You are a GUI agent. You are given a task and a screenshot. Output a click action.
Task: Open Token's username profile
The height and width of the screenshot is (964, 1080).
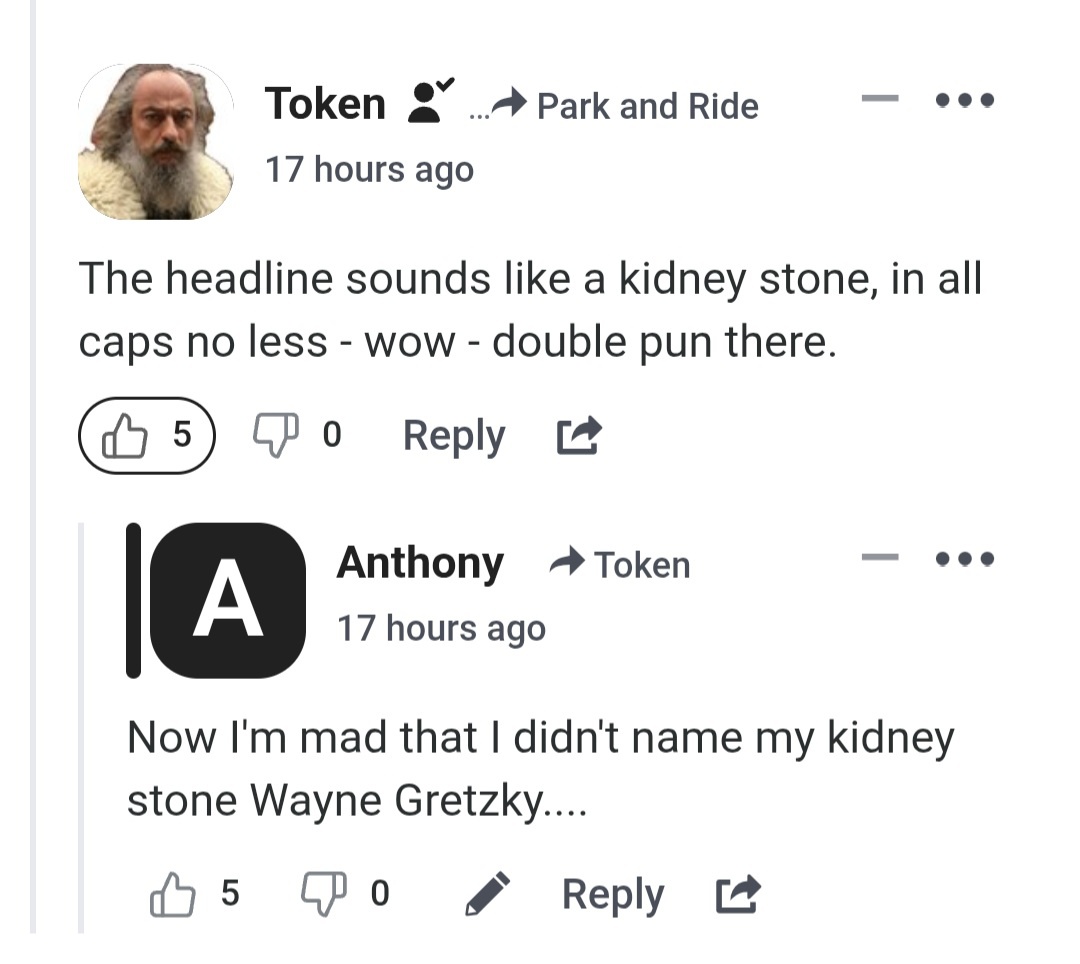point(325,104)
